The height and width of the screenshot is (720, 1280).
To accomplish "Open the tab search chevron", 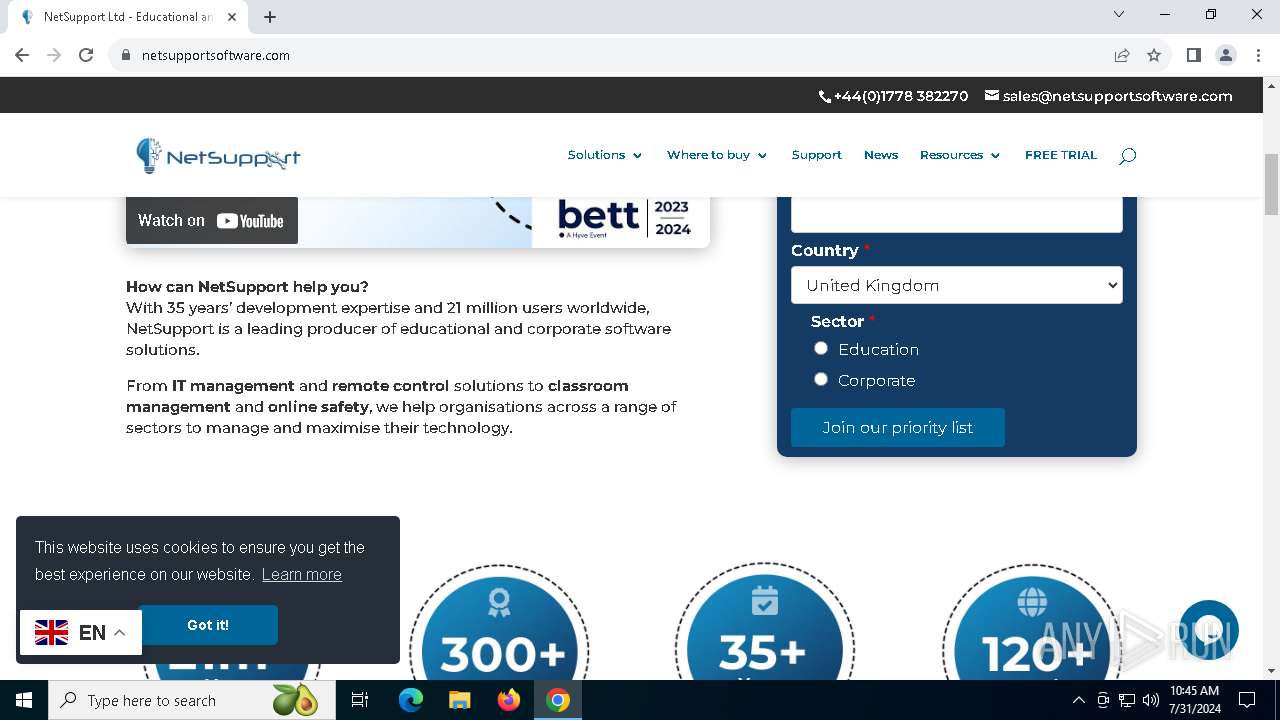I will pyautogui.click(x=1119, y=14).
